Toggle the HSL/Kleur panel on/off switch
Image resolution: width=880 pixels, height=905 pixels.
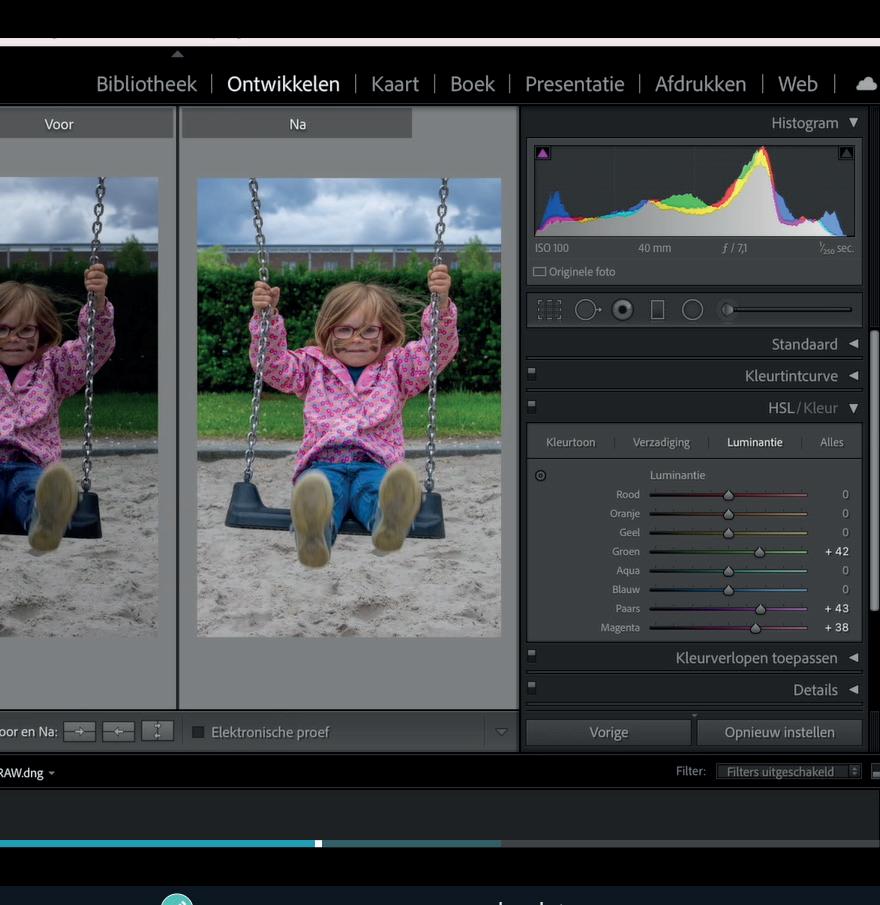coord(532,407)
